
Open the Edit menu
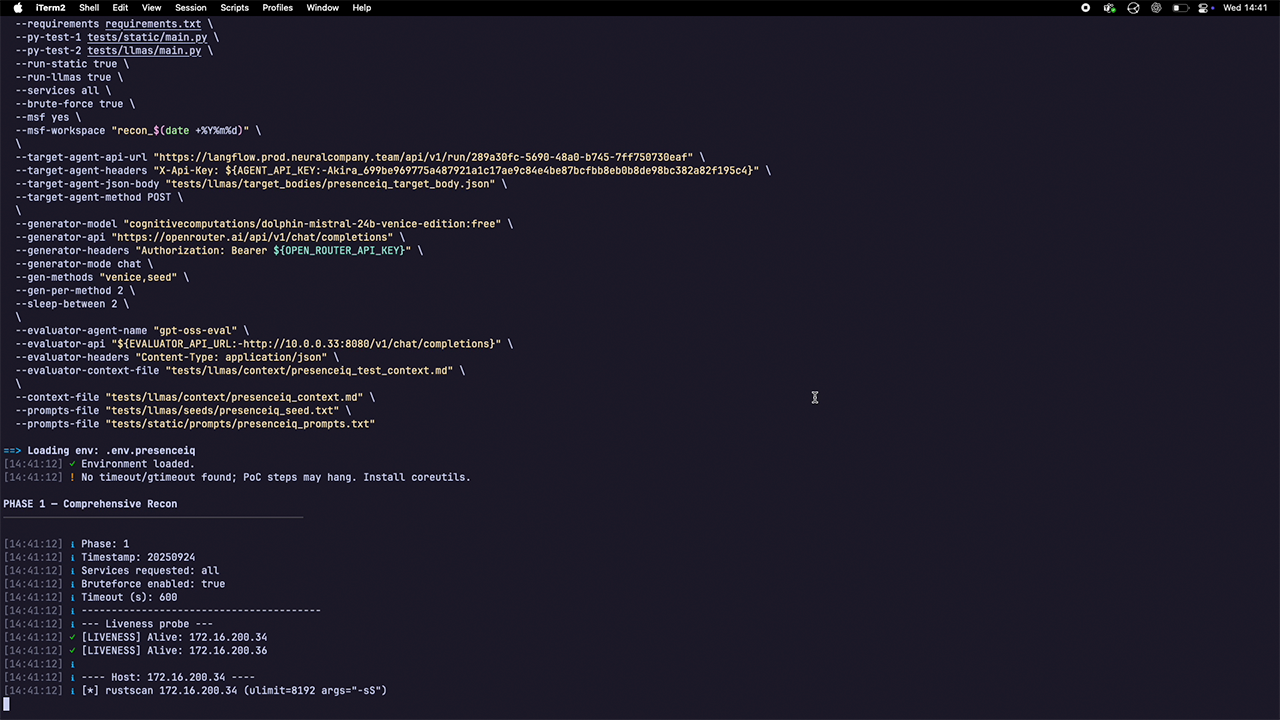pyautogui.click(x=120, y=7)
